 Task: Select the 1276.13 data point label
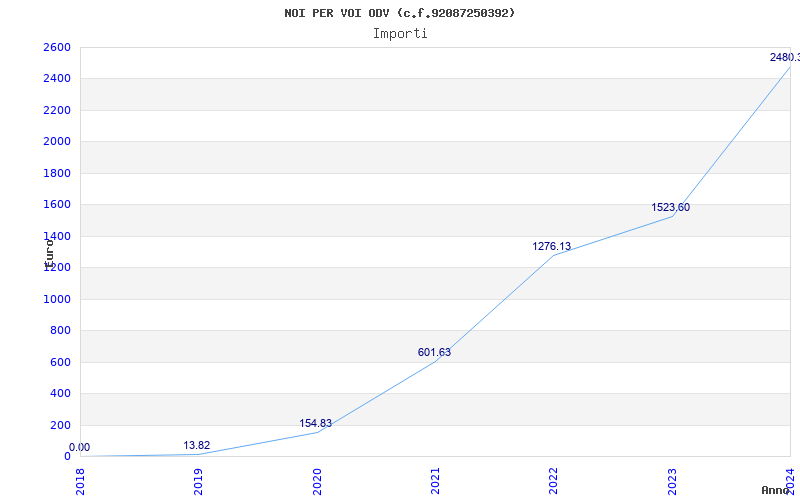pyautogui.click(x=551, y=247)
